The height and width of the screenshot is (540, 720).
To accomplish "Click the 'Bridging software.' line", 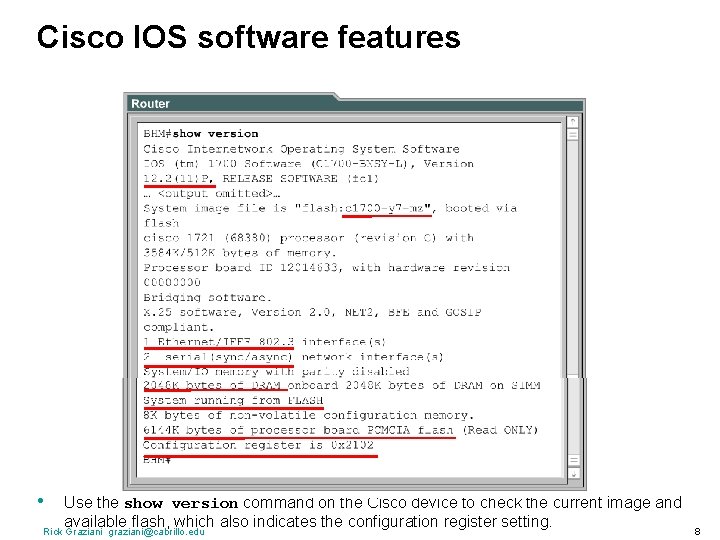I will pos(208,297).
